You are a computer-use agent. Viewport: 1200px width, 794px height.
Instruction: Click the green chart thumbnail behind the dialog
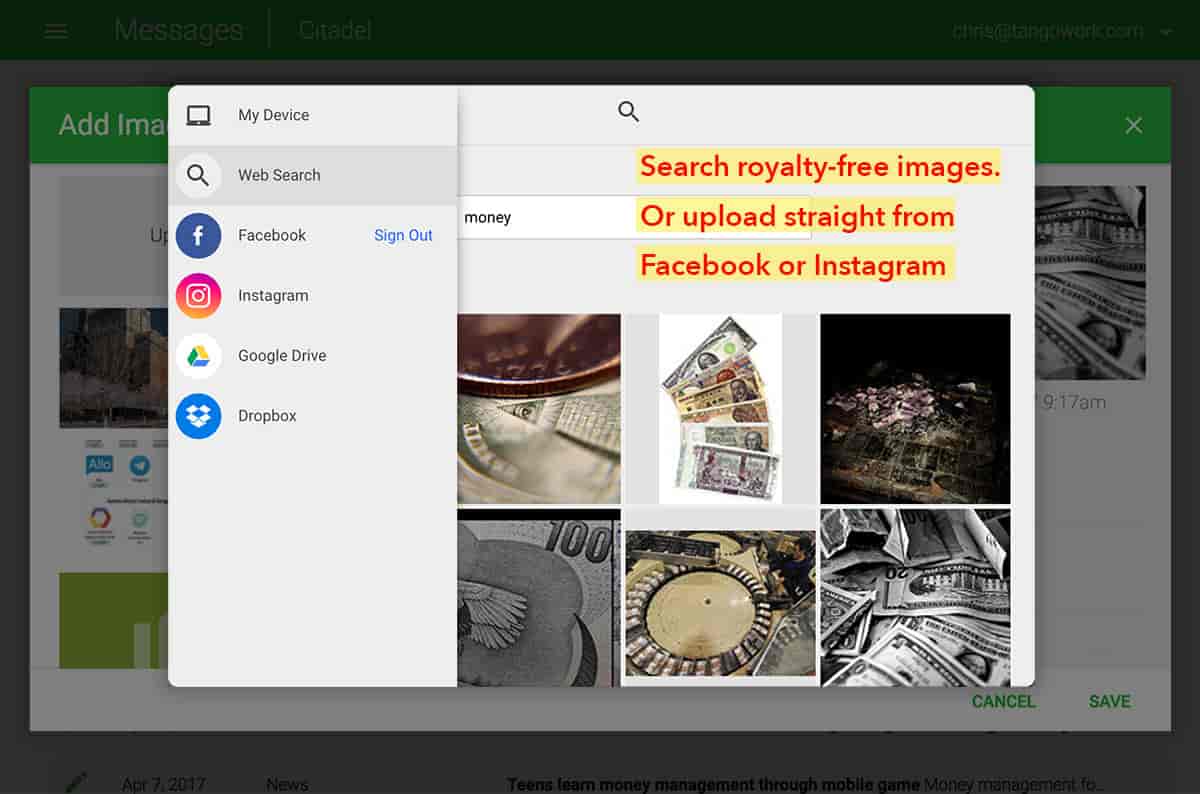(113, 620)
